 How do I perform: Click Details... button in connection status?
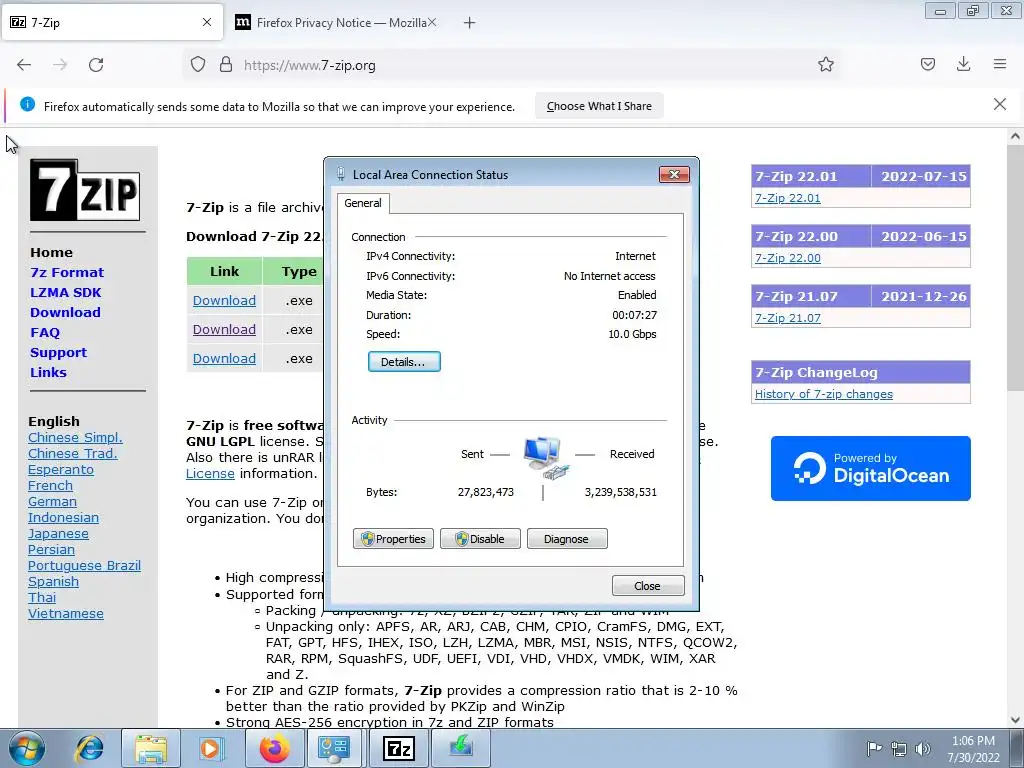tap(404, 362)
